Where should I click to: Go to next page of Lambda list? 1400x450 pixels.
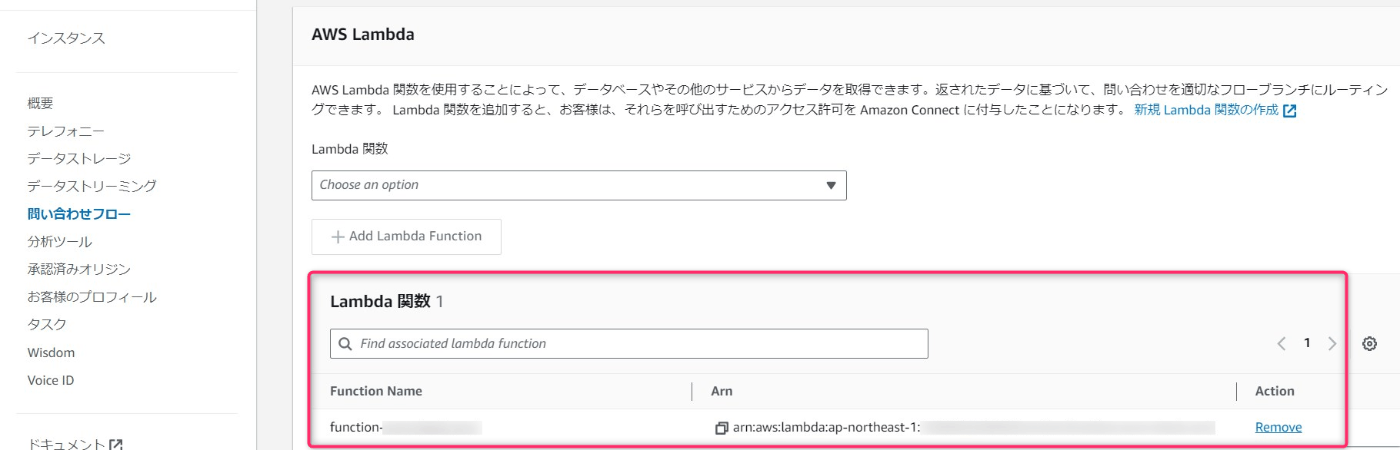click(1332, 344)
